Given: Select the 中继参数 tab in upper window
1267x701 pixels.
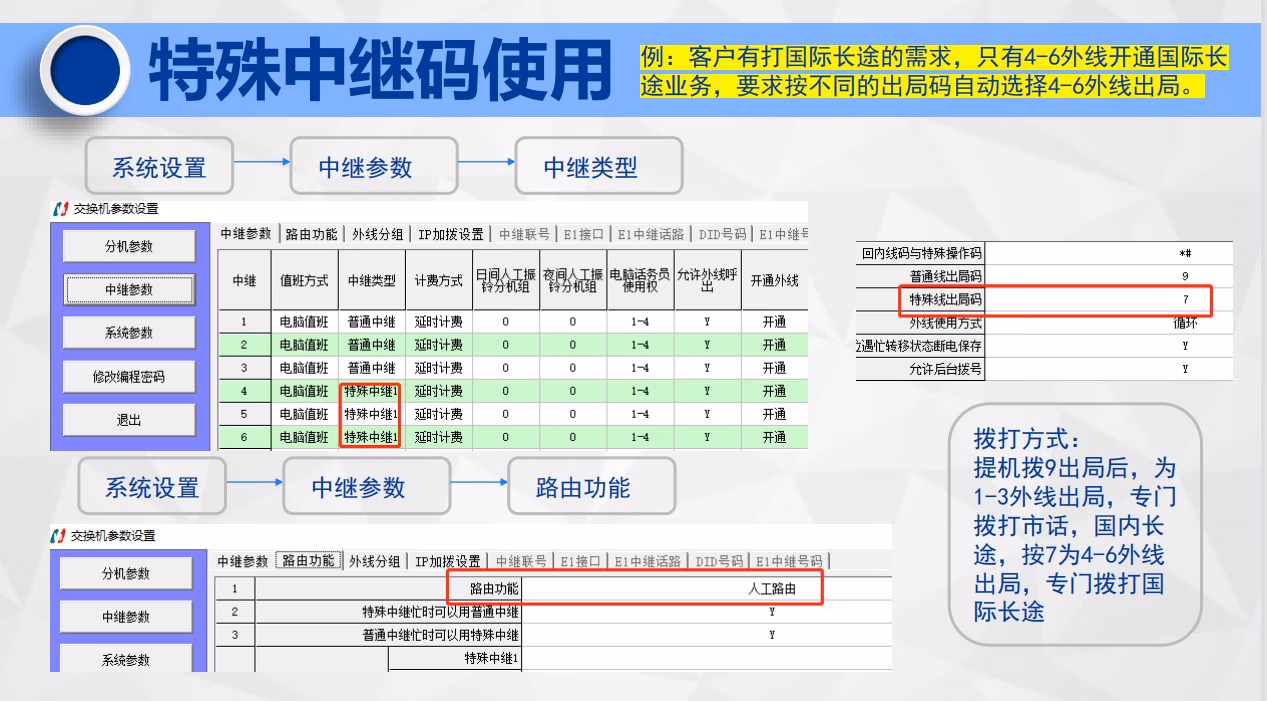Looking at the screenshot, I should [246, 234].
